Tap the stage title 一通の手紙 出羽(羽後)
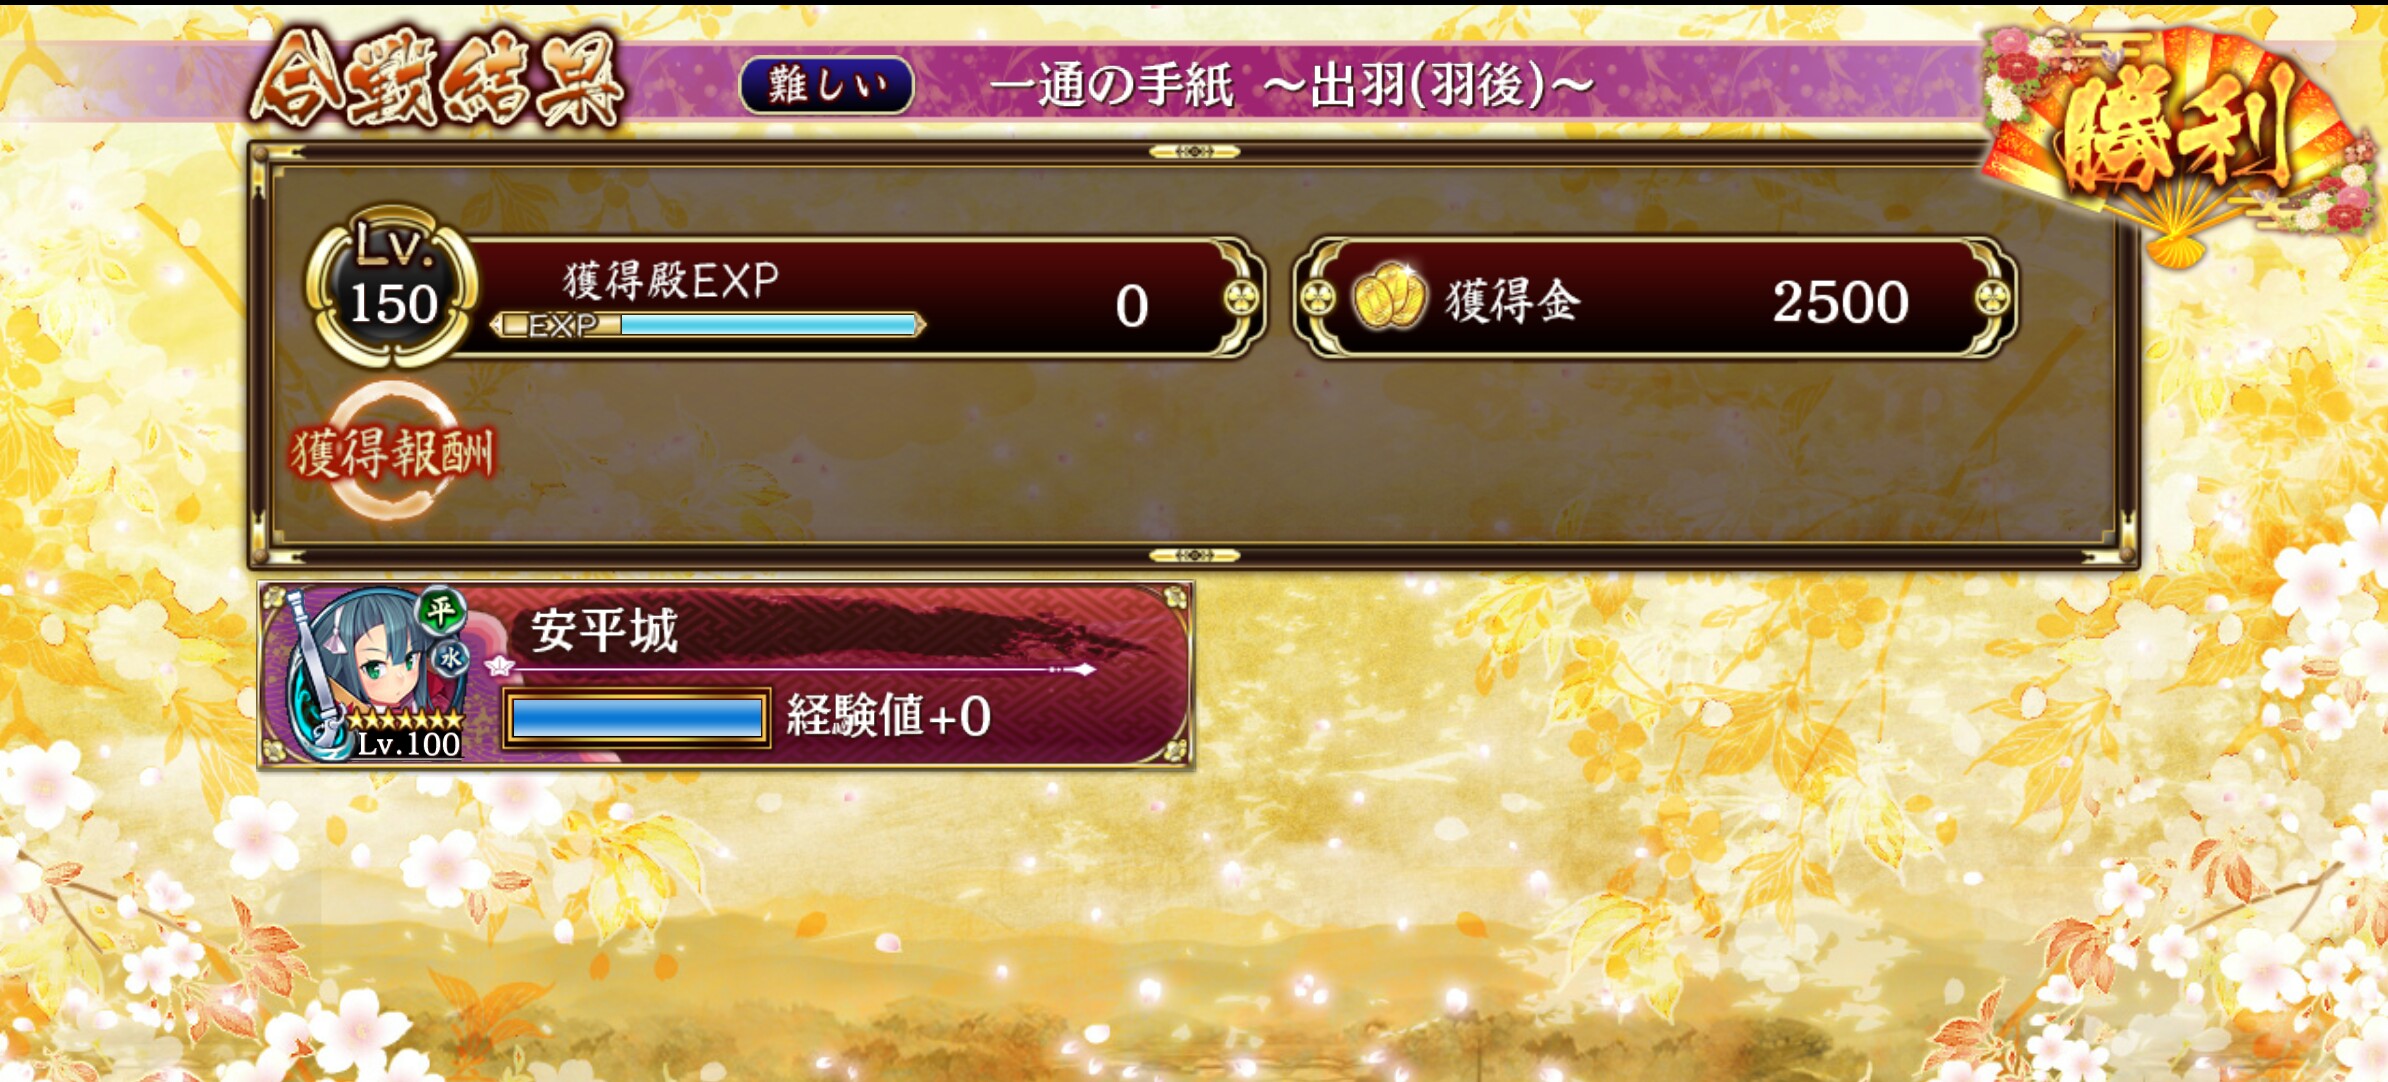 [x=1291, y=85]
